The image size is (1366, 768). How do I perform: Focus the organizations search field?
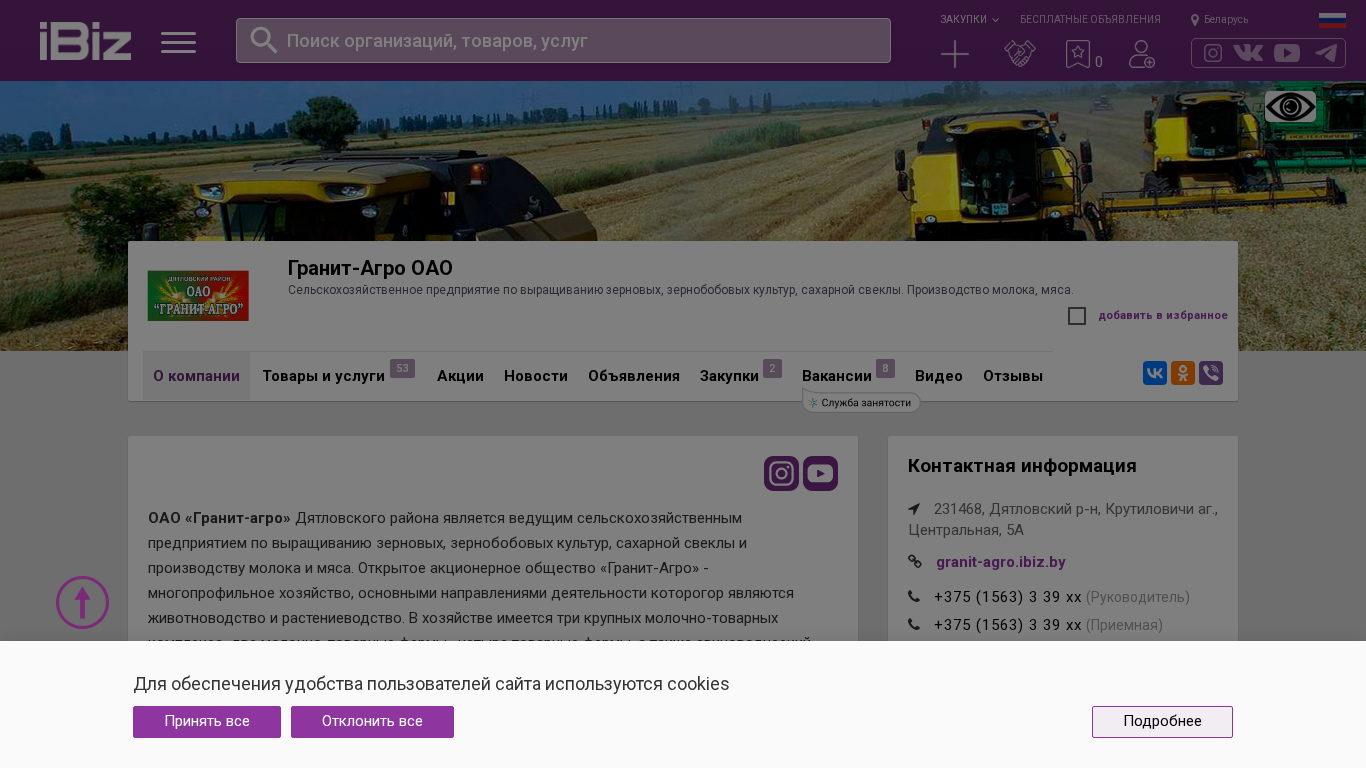[563, 41]
